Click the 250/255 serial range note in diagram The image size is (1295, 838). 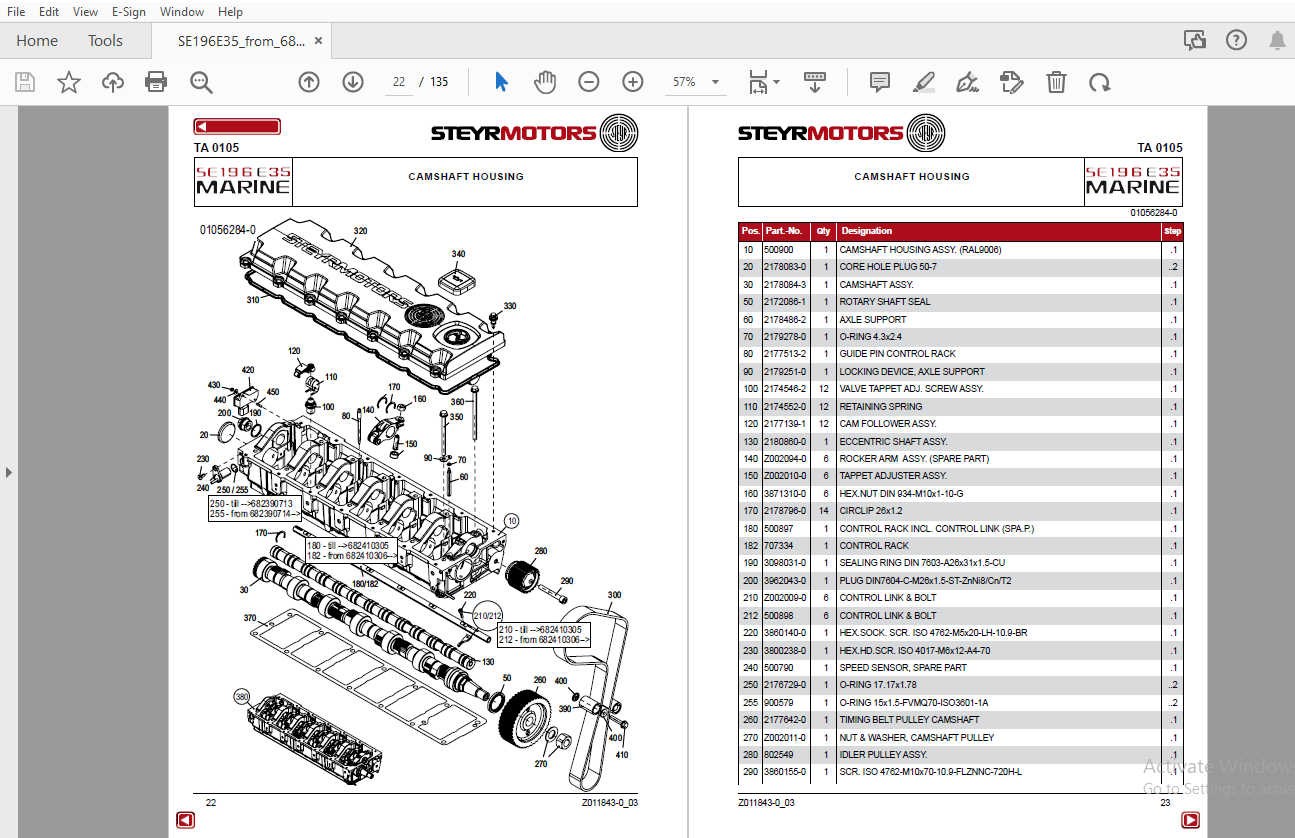click(254, 509)
